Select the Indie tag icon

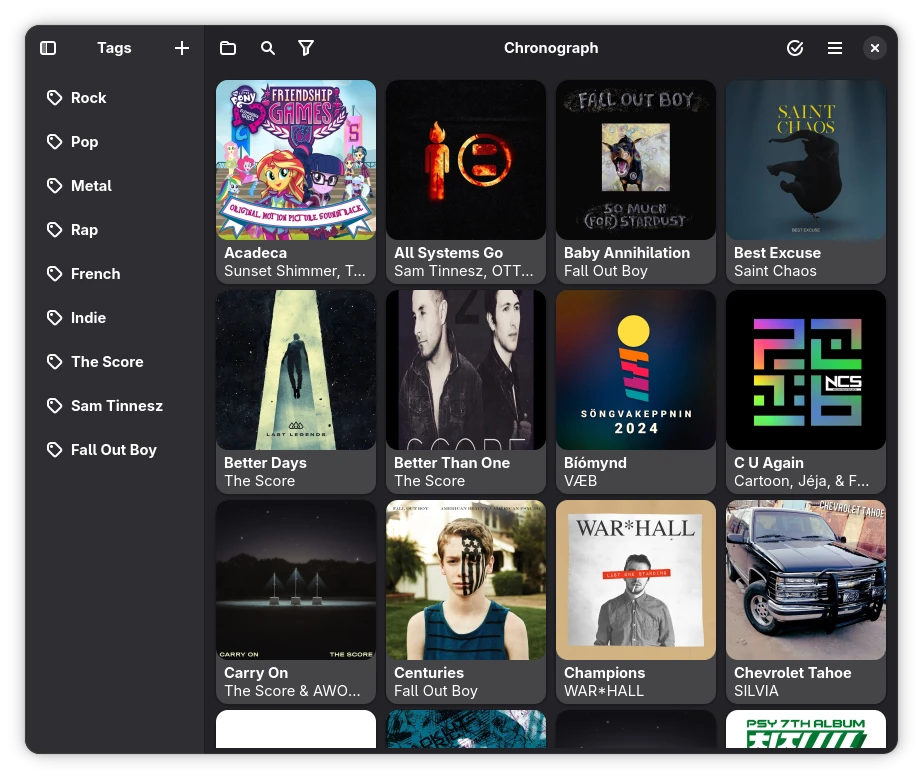pyautogui.click(x=54, y=318)
